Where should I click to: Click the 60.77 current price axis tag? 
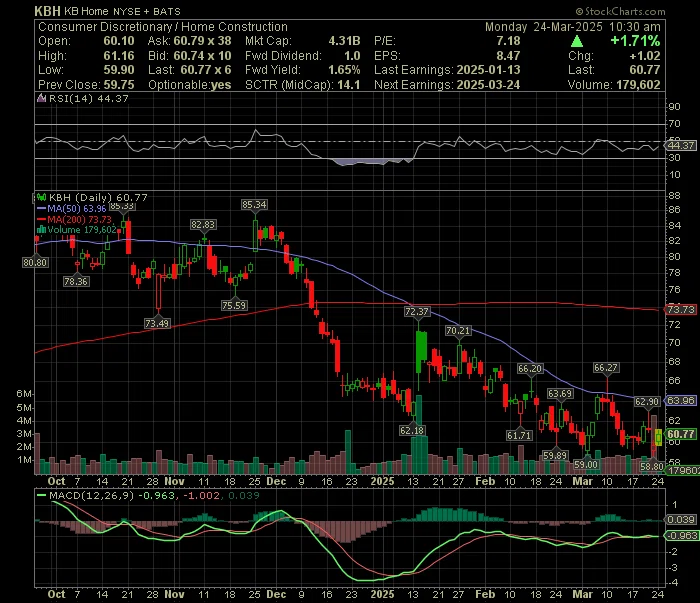point(680,434)
